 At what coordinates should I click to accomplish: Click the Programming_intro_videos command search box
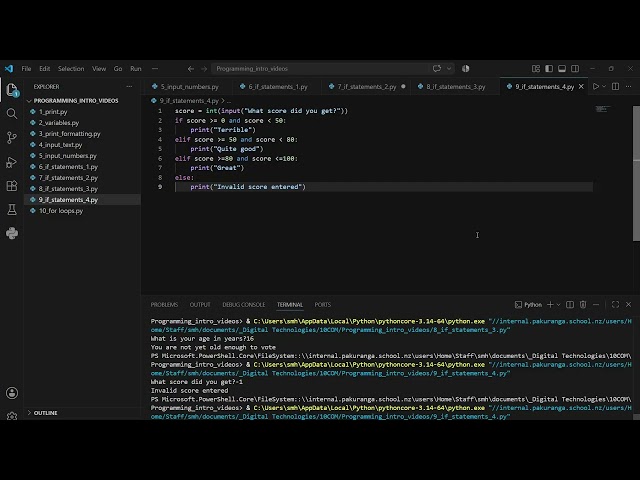pyautogui.click(x=320, y=69)
